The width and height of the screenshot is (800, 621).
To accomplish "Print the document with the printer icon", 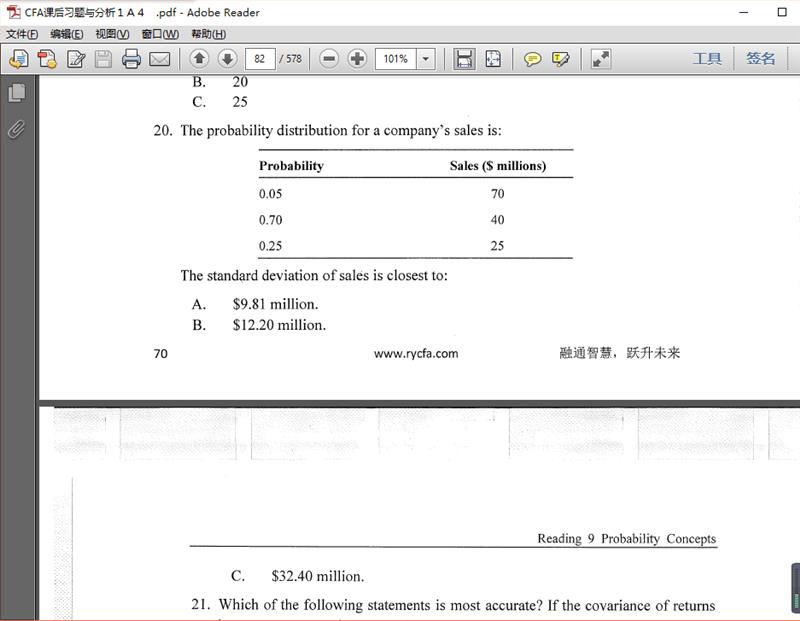I will pos(131,59).
